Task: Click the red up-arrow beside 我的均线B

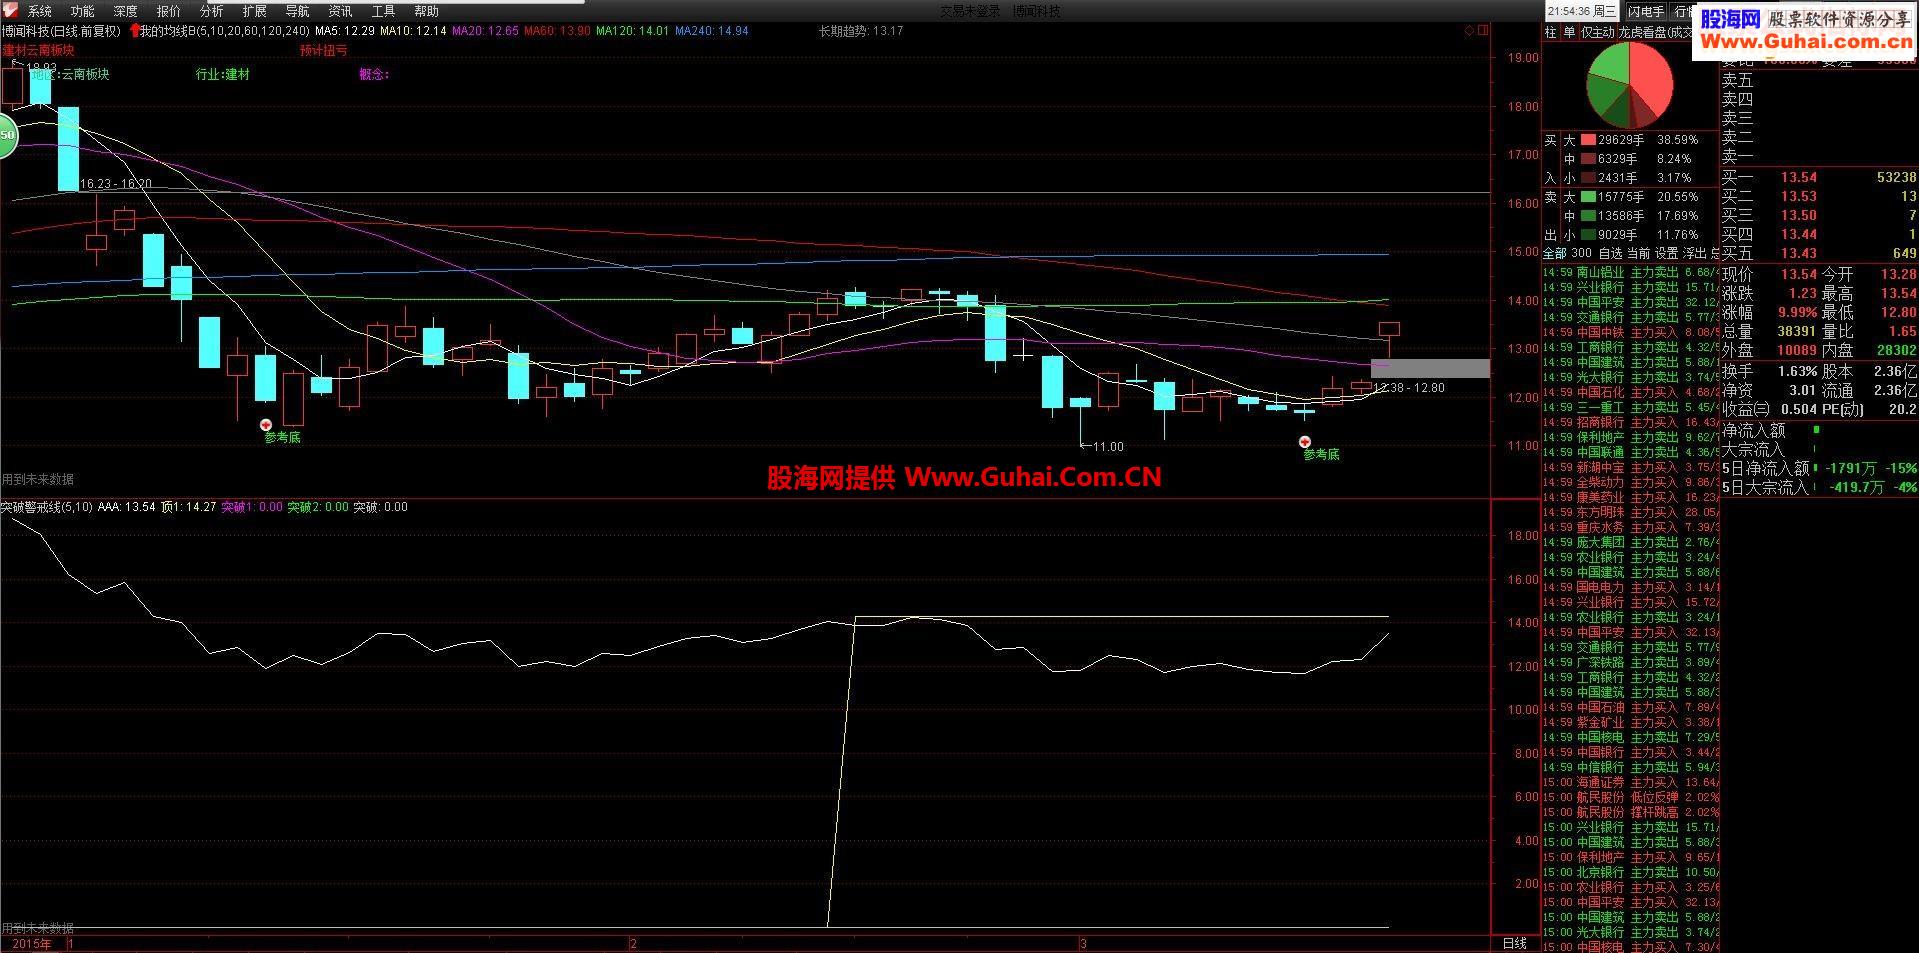Action: click(x=135, y=31)
